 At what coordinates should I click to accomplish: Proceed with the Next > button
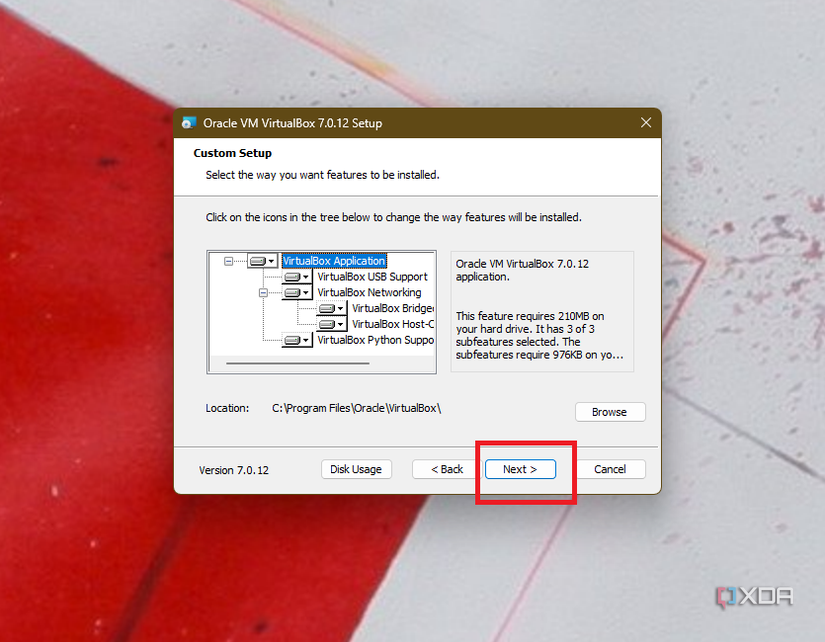pyautogui.click(x=520, y=469)
